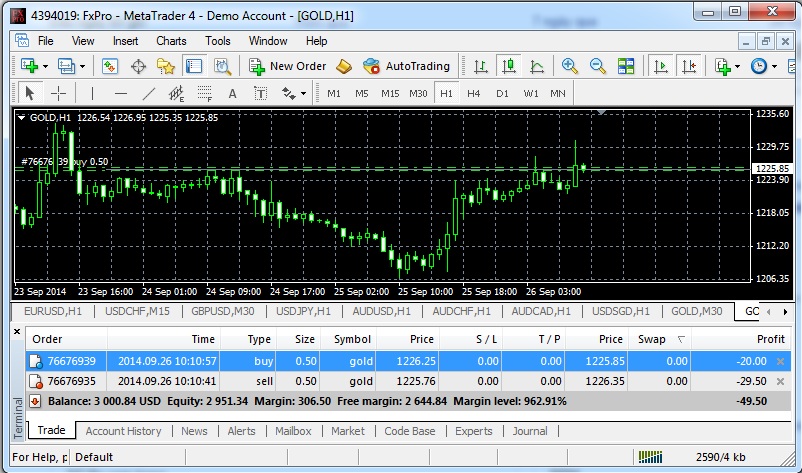
Task: Zoom in on the chart
Action: point(570,66)
